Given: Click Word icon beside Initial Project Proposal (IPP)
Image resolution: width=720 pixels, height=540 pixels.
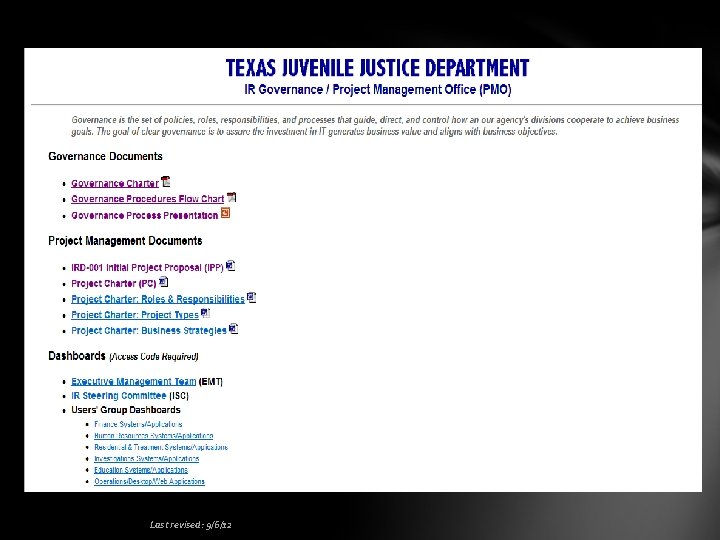Looking at the screenshot, I should pyautogui.click(x=231, y=266).
